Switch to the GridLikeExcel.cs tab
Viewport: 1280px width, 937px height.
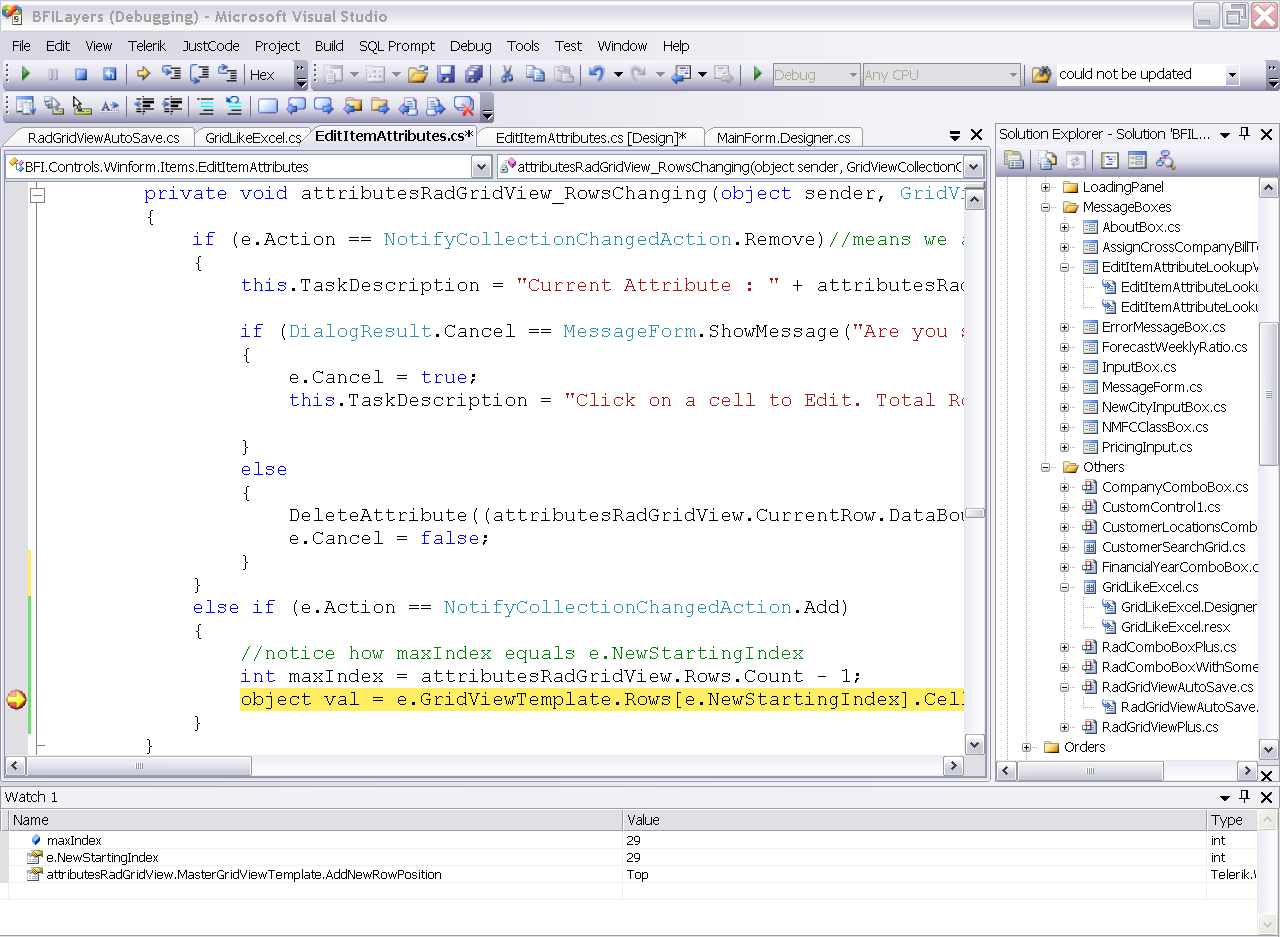252,138
